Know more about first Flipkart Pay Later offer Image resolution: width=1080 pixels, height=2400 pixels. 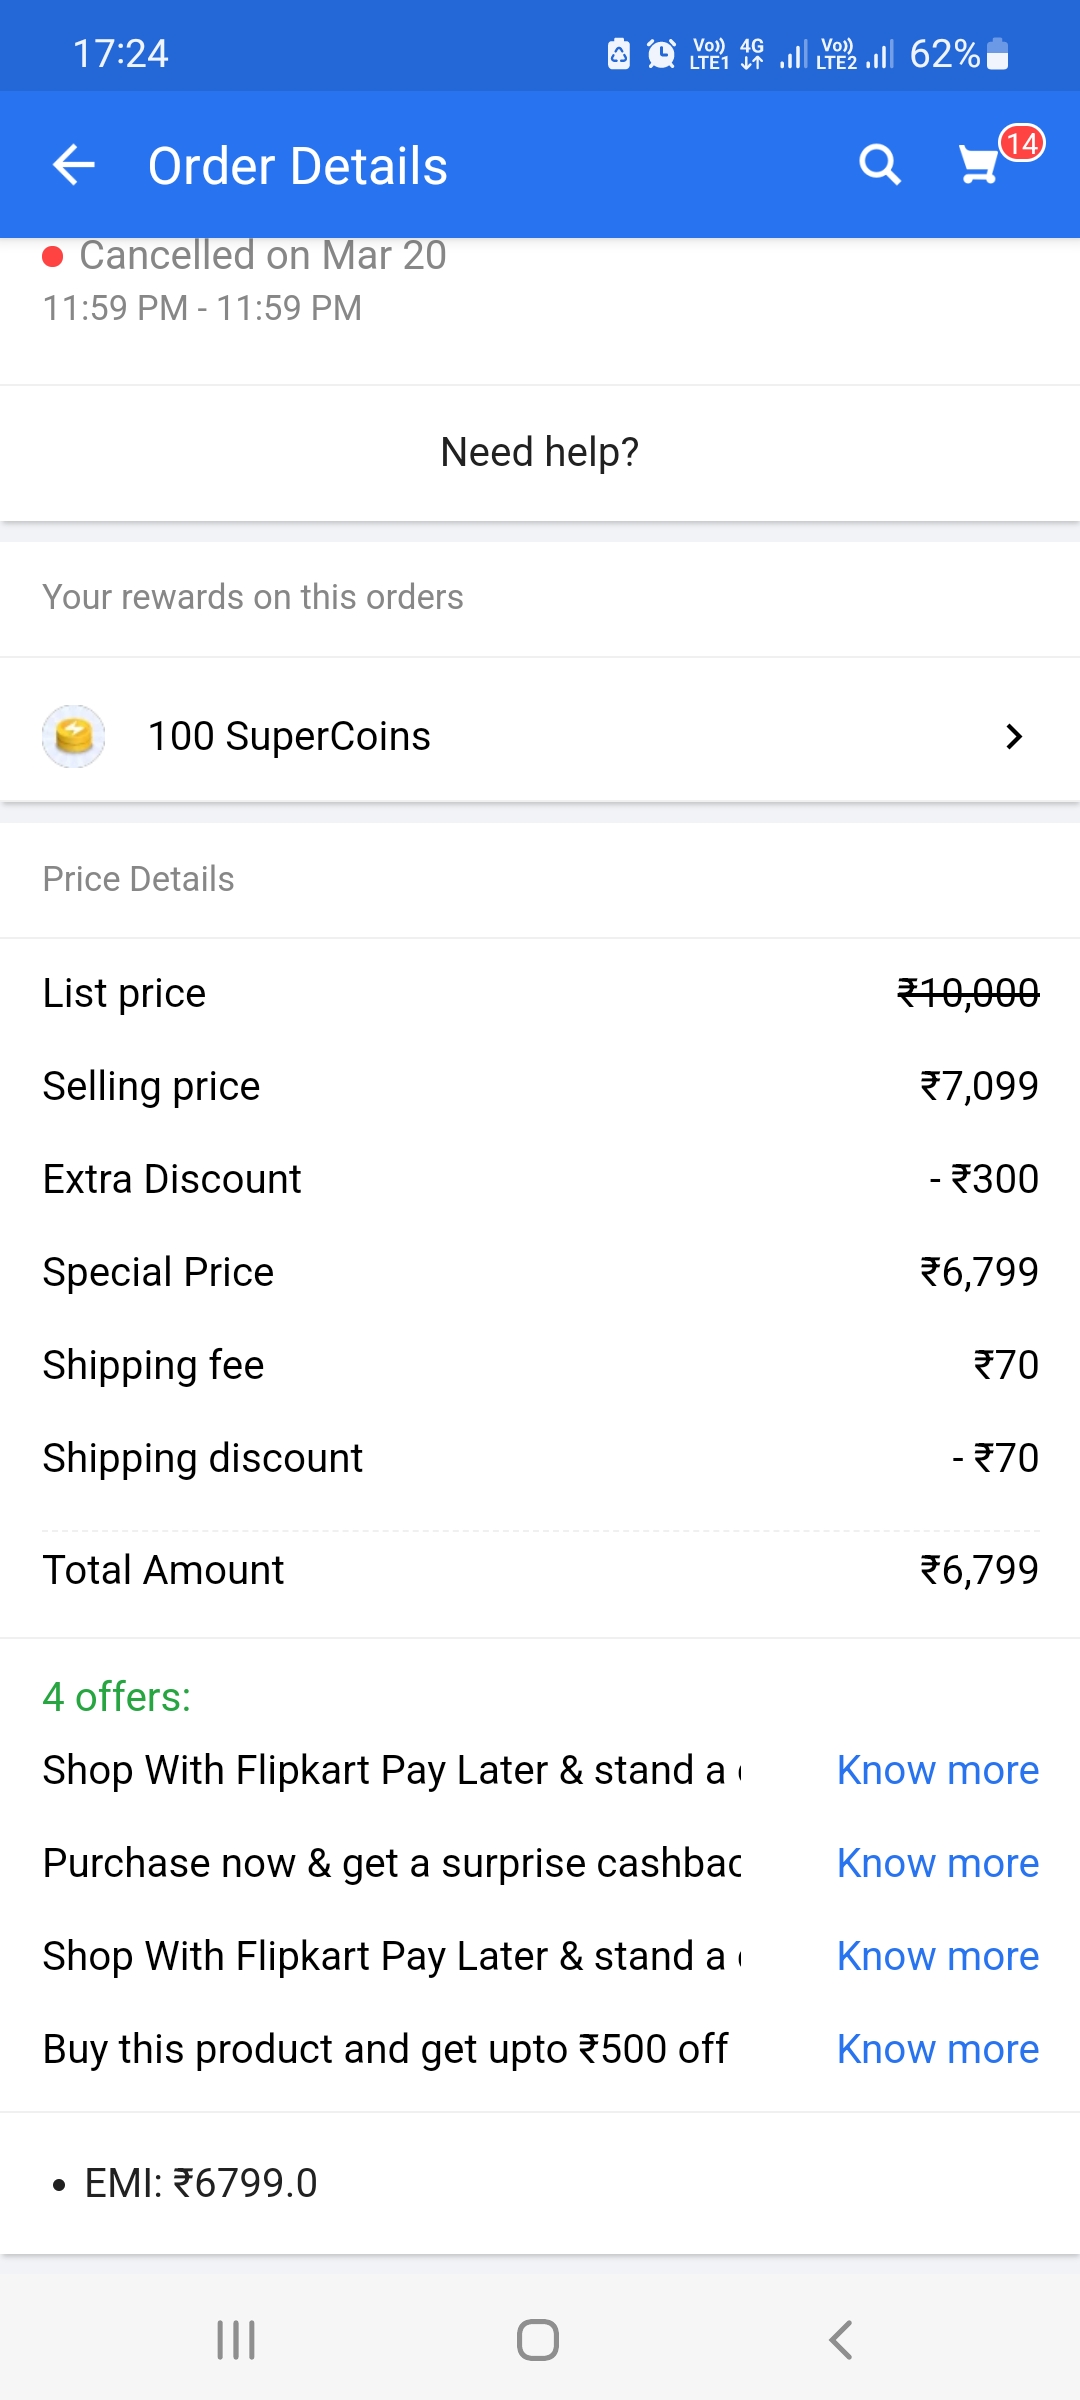(x=937, y=1770)
